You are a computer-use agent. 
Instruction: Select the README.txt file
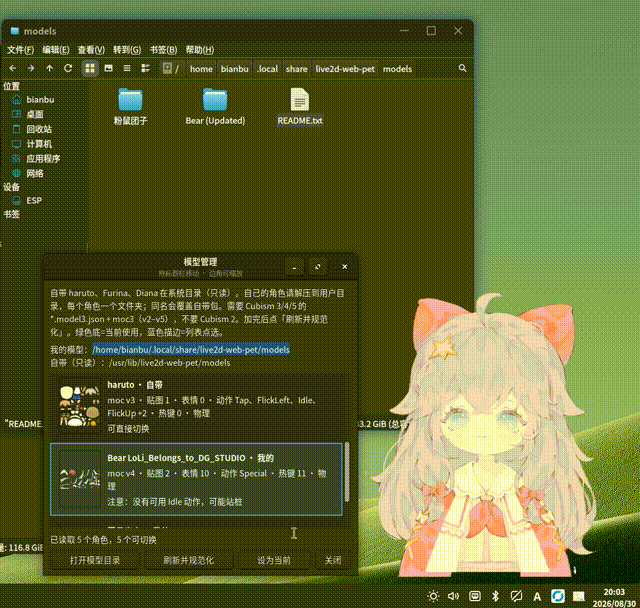coord(300,107)
